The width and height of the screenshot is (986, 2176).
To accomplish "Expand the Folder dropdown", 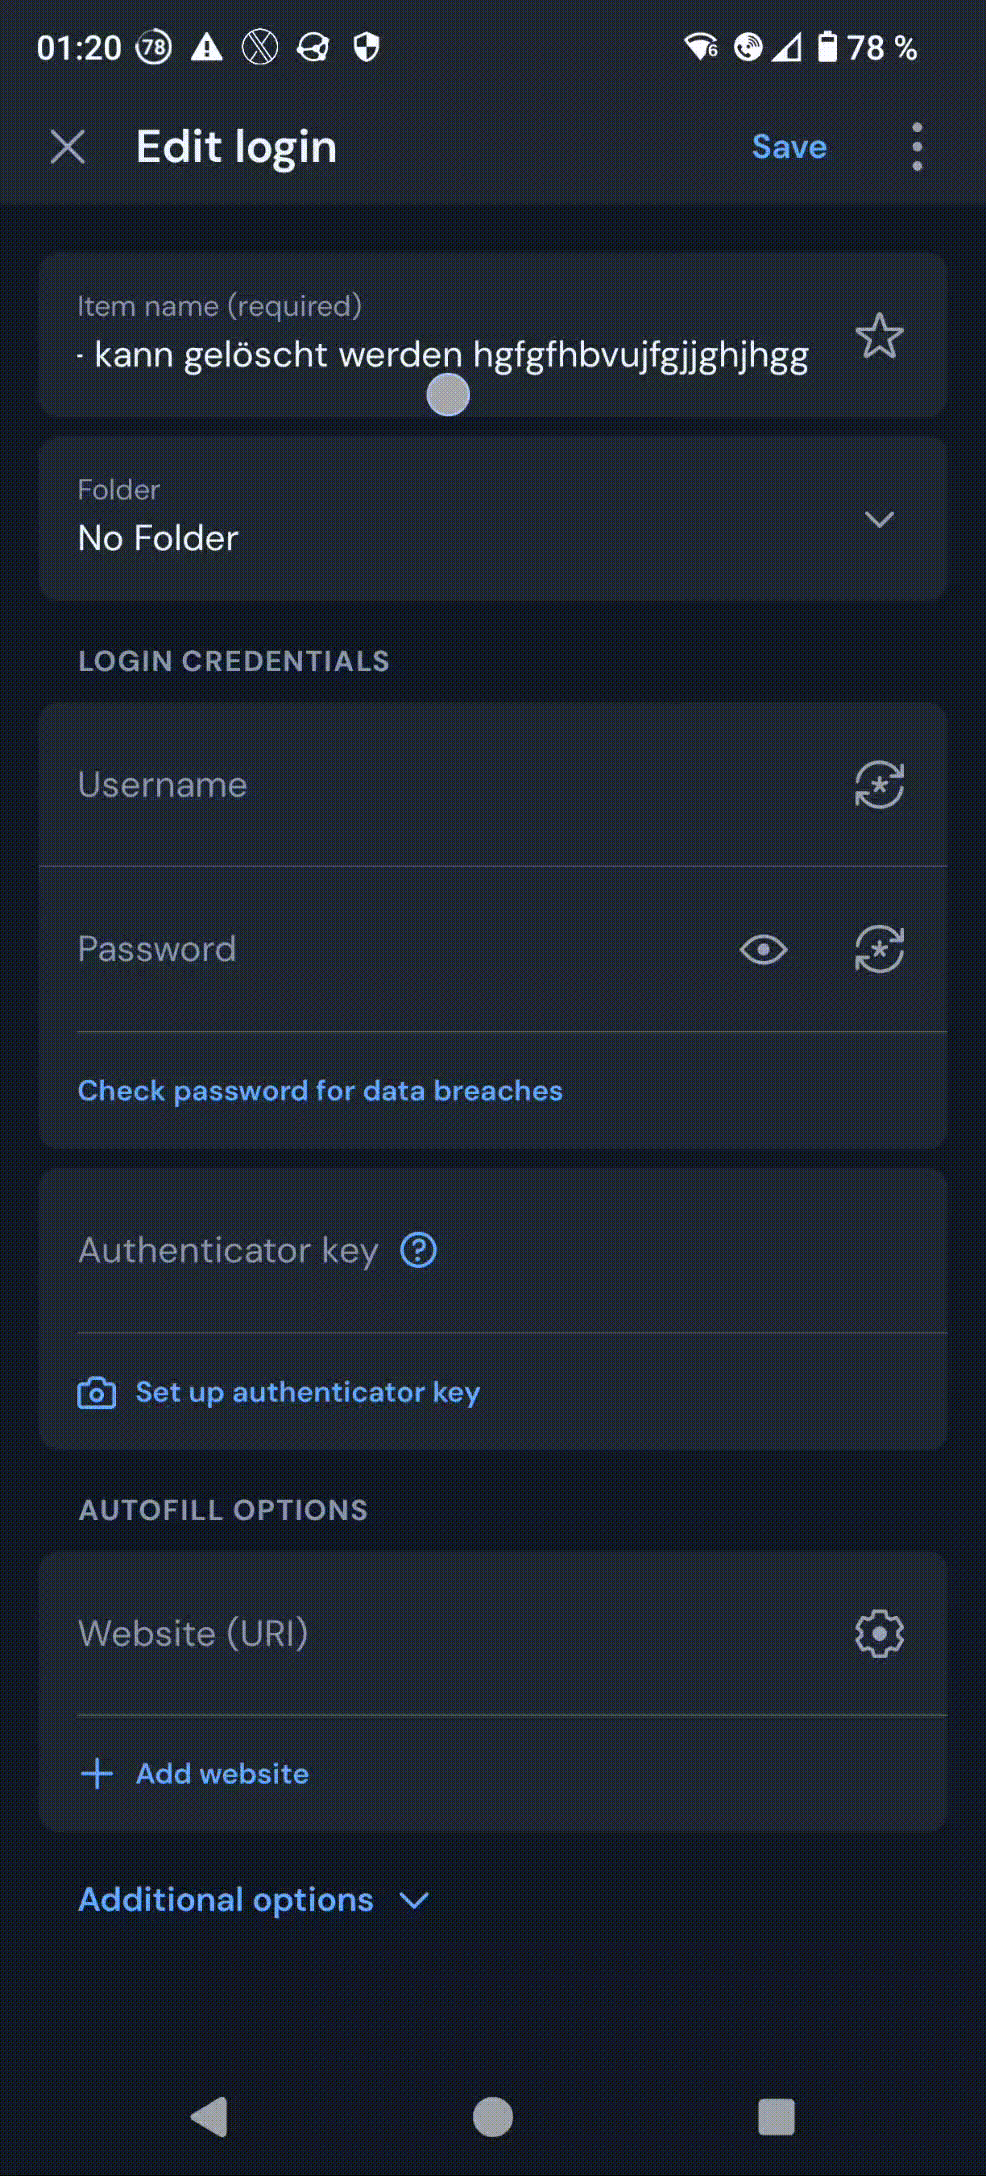I will (879, 519).
